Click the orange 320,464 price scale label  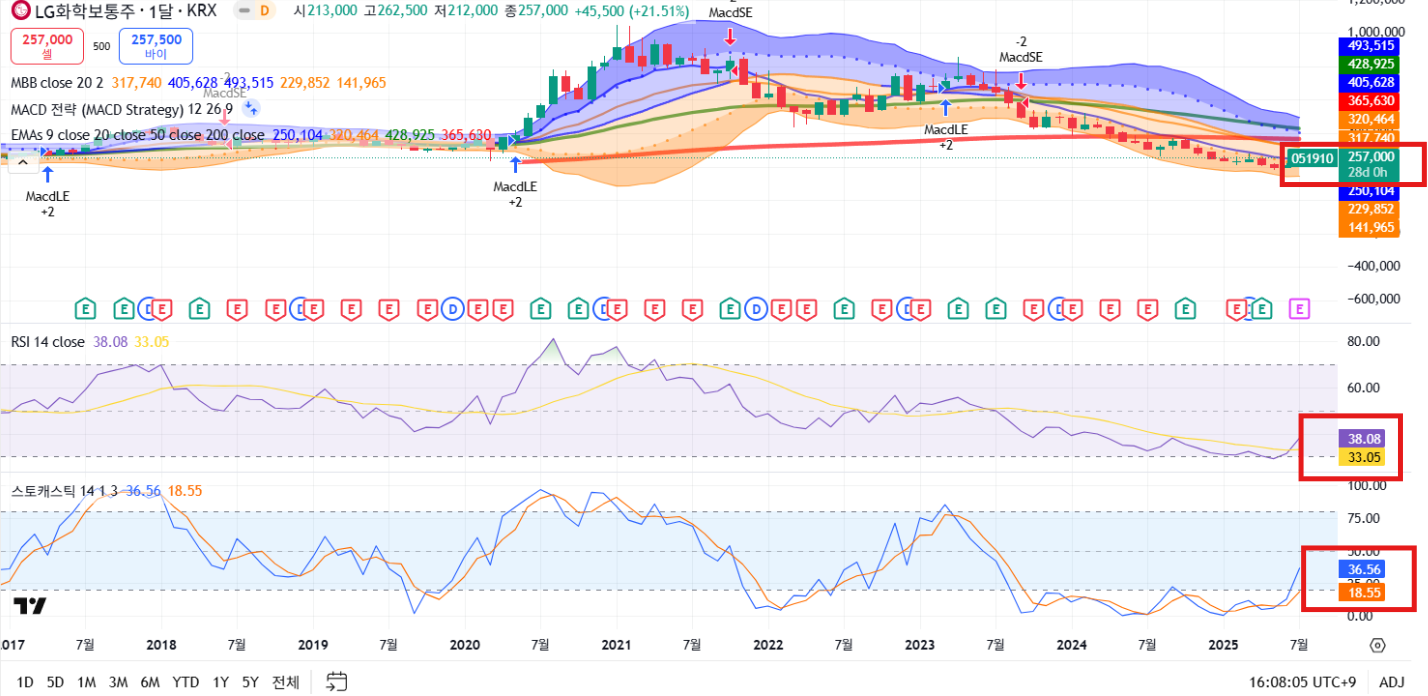point(1371,119)
